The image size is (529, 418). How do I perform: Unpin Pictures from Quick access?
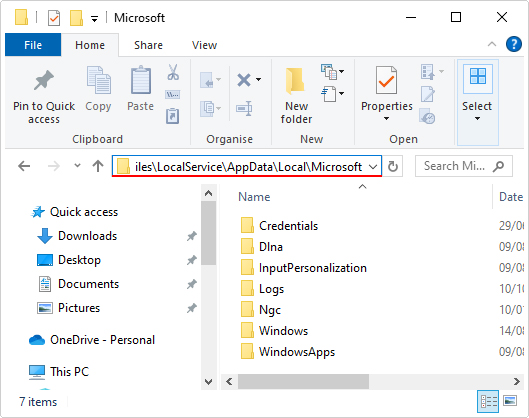coord(192,308)
